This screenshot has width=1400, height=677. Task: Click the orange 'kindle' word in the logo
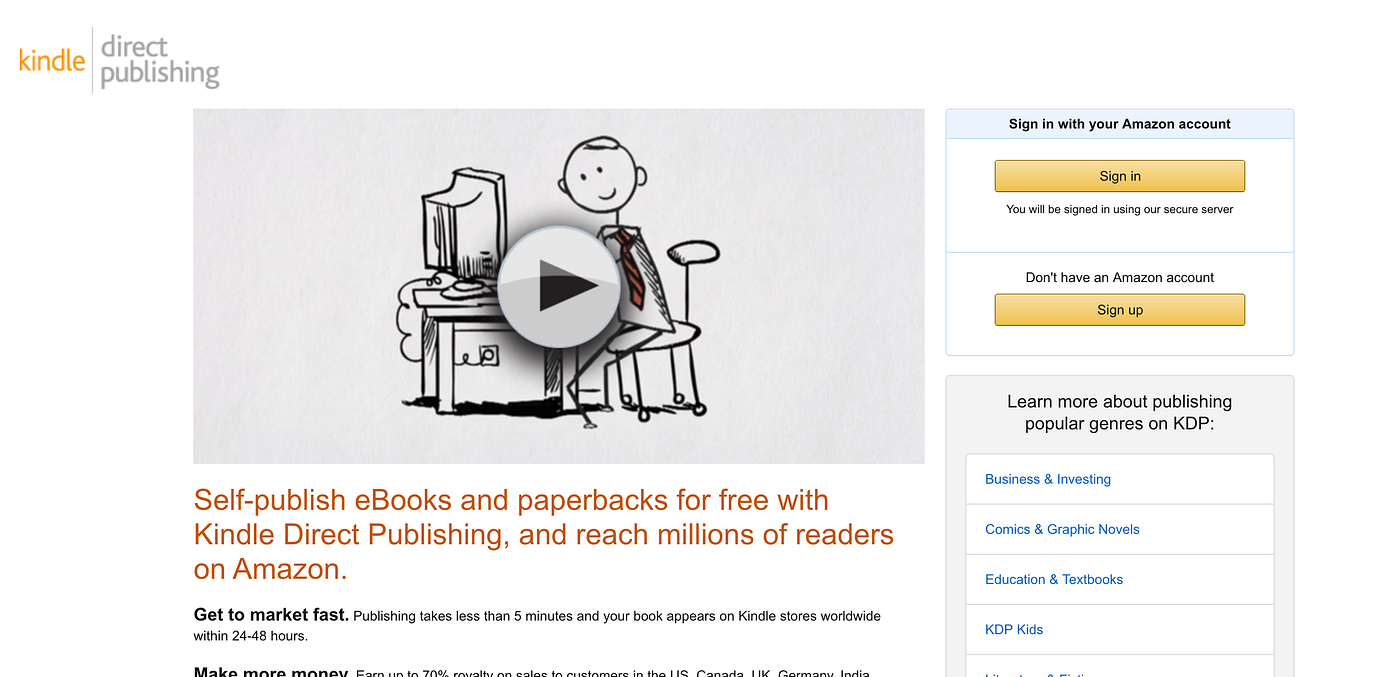pos(52,60)
